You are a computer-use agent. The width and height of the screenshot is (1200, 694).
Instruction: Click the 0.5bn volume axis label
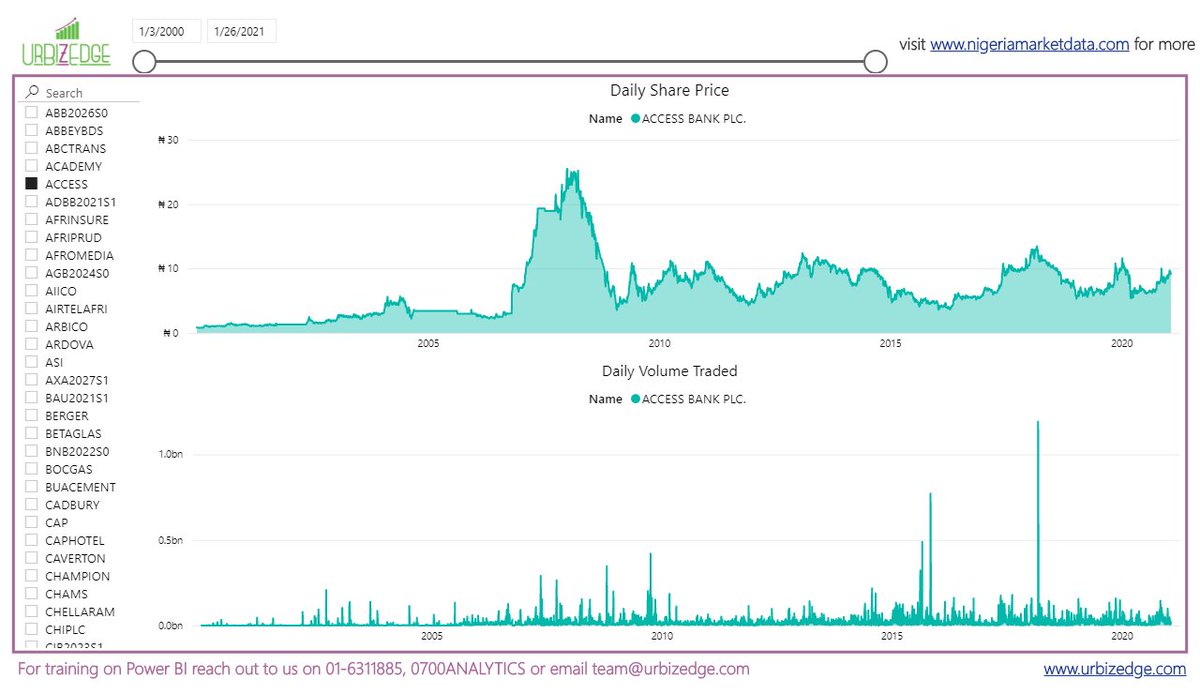(171, 540)
